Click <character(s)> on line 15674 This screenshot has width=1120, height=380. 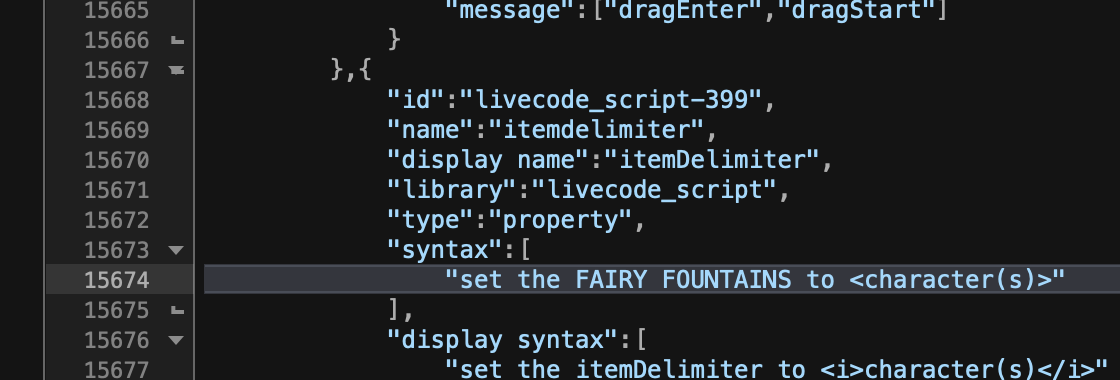coord(951,280)
